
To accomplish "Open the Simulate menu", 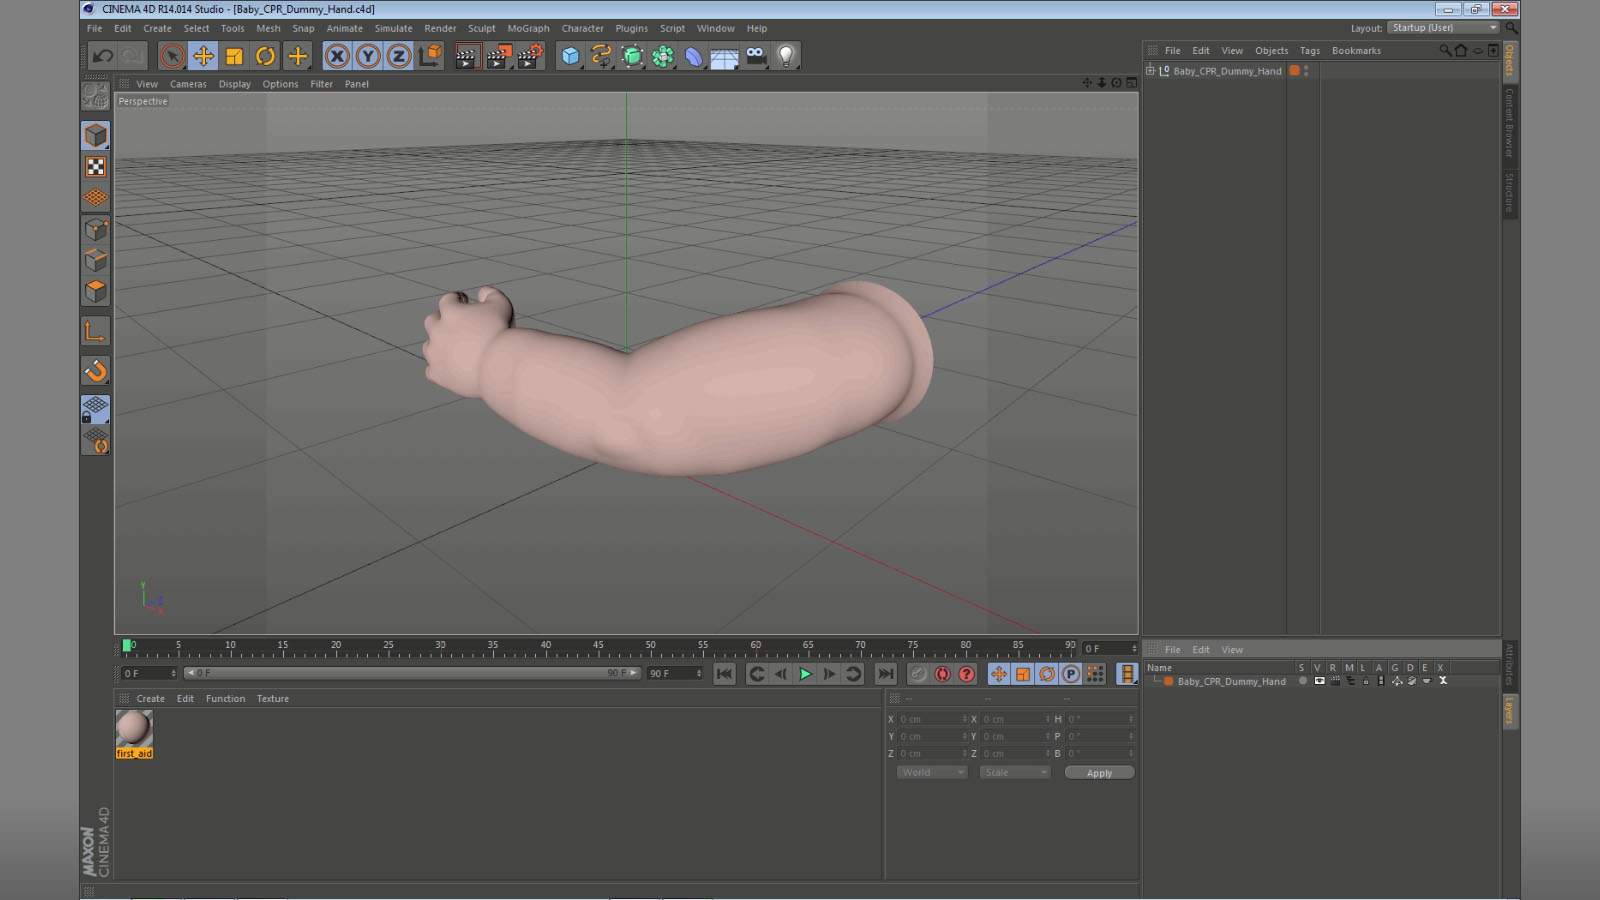I will pos(393,29).
